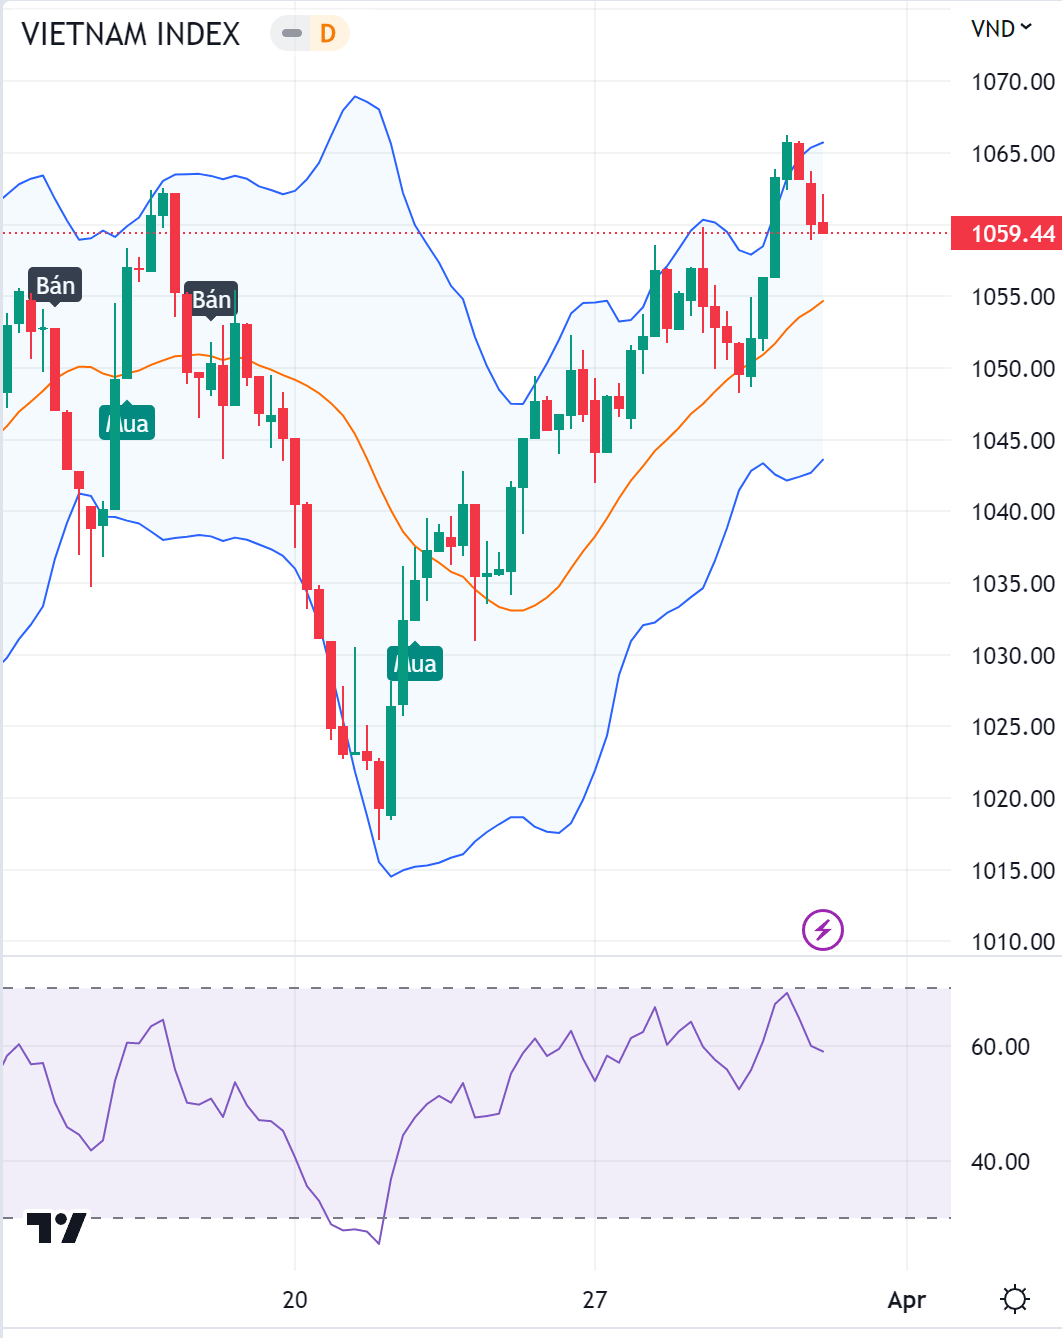Image resolution: width=1062 pixels, height=1338 pixels.
Task: Select the later Bán sell signal marker
Action: click(x=211, y=300)
